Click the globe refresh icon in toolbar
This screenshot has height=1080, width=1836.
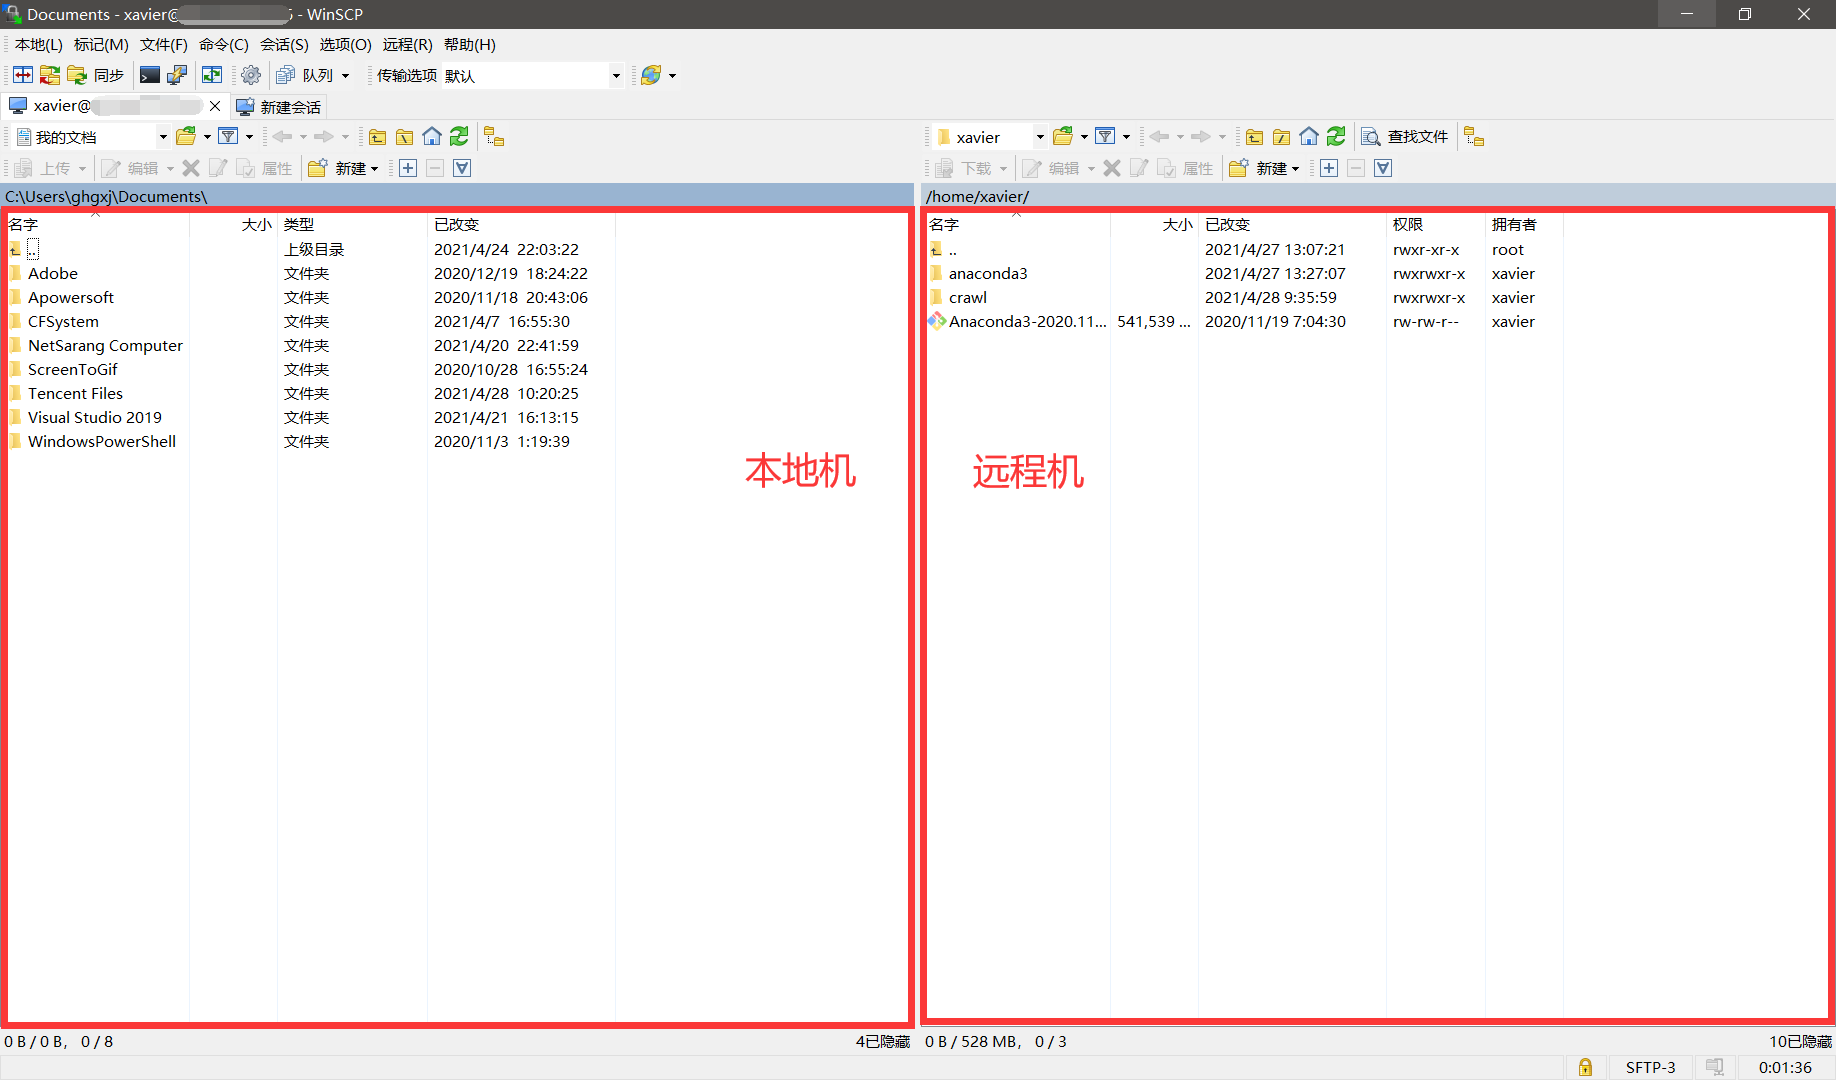click(x=651, y=75)
